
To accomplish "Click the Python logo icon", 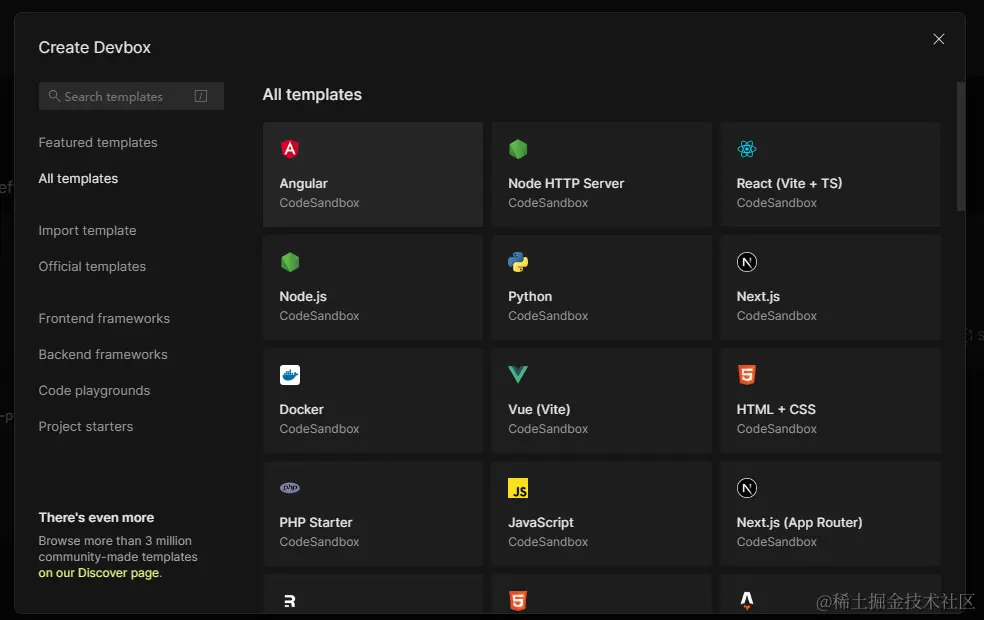I will pos(518,262).
